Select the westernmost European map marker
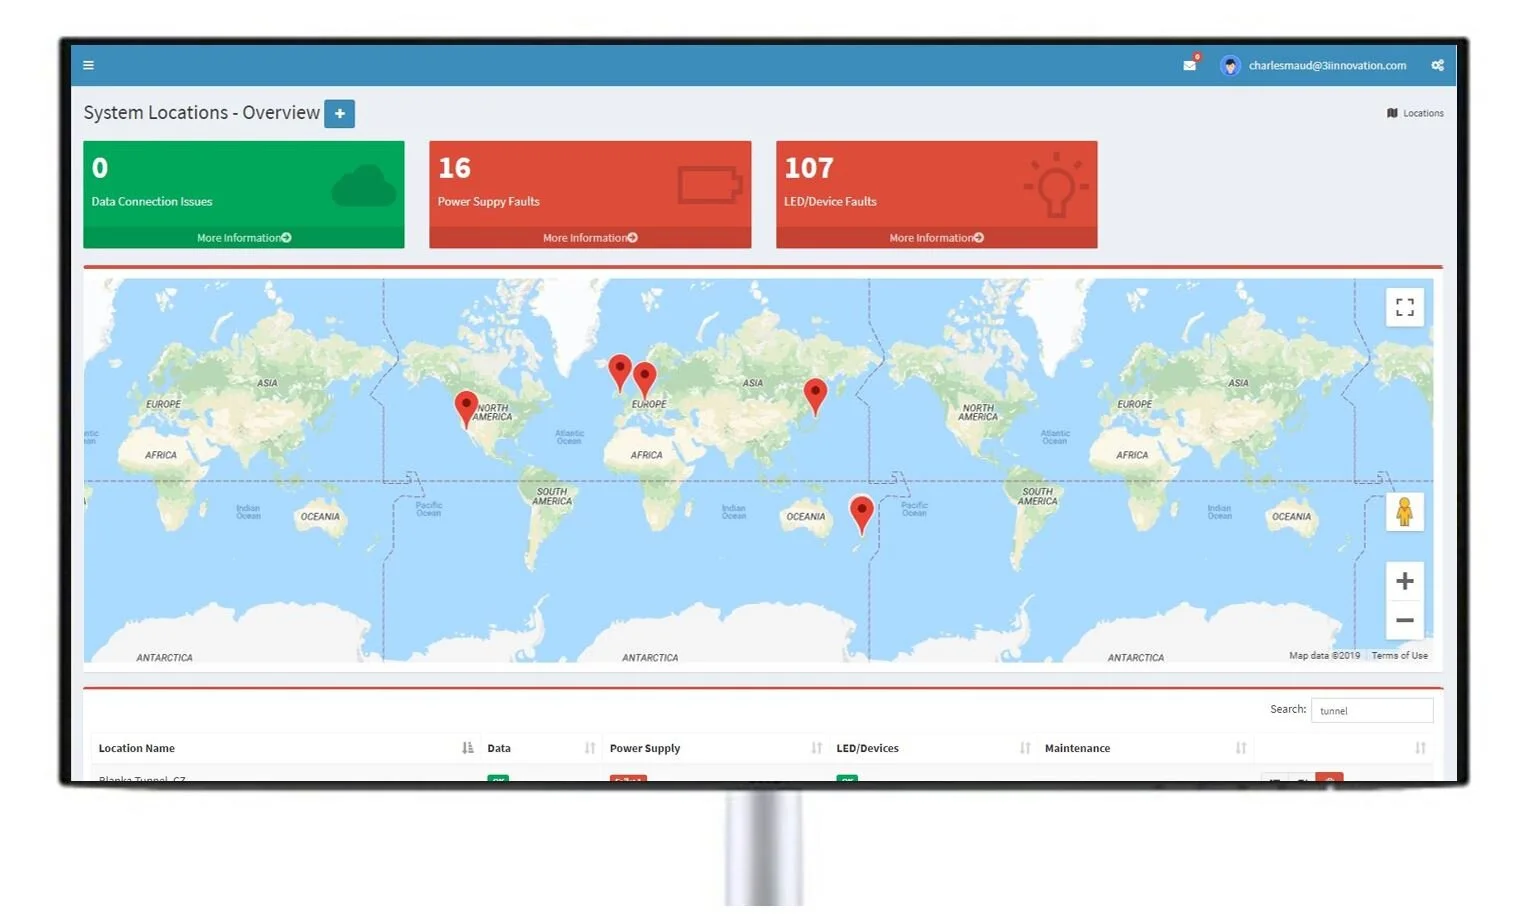 (x=620, y=372)
